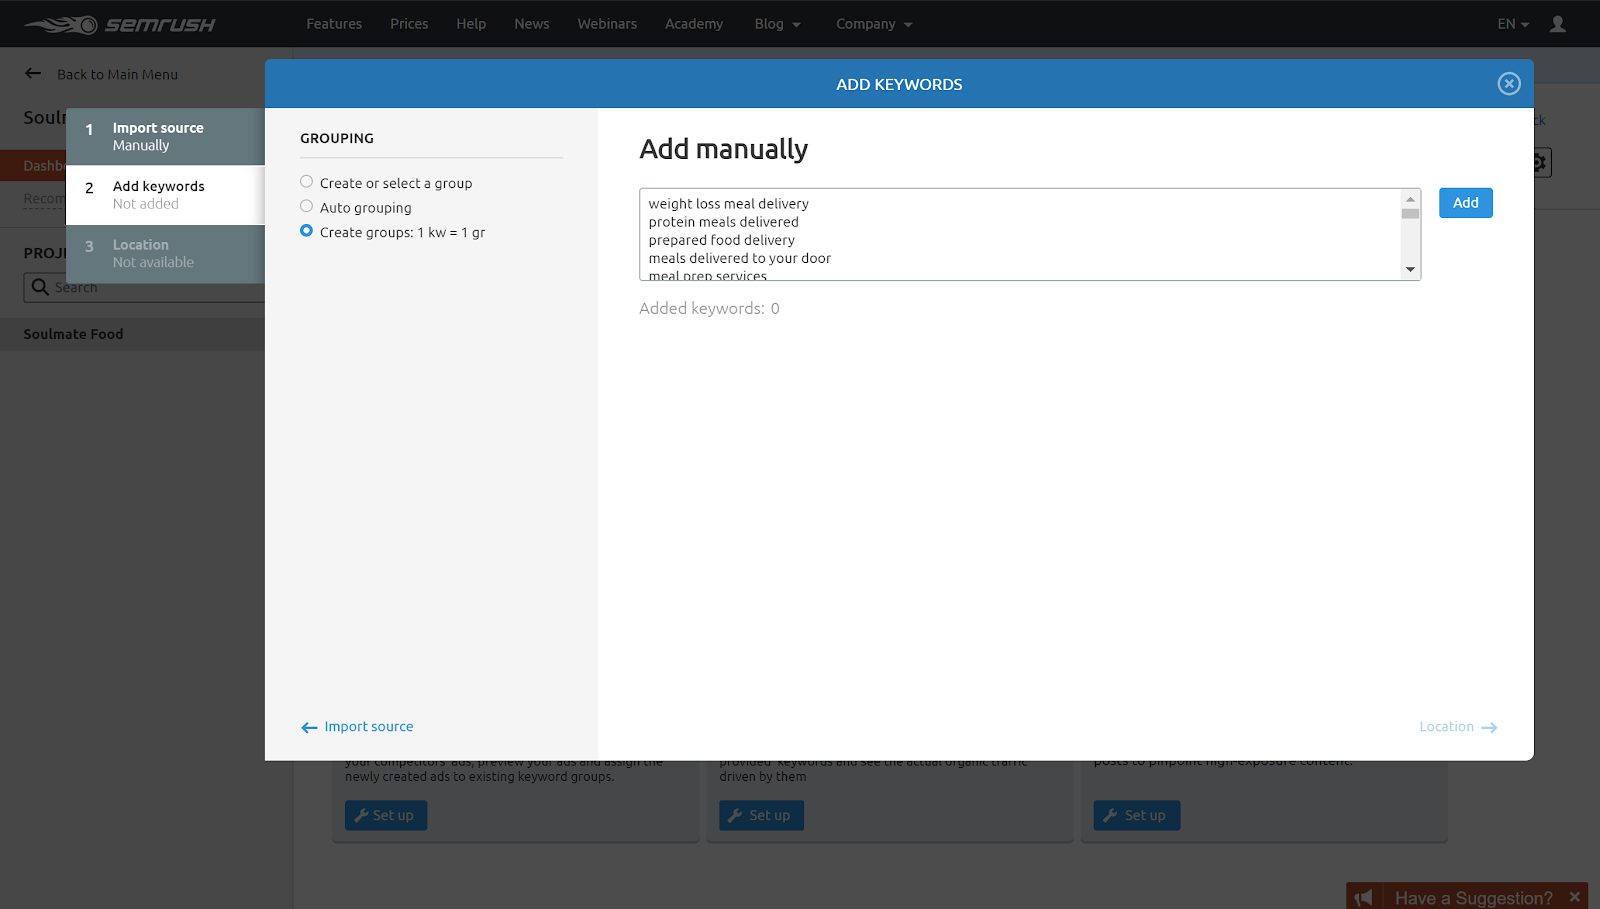The width and height of the screenshot is (1600, 909).
Task: Click the megaphone suggestion icon
Action: click(x=1364, y=897)
